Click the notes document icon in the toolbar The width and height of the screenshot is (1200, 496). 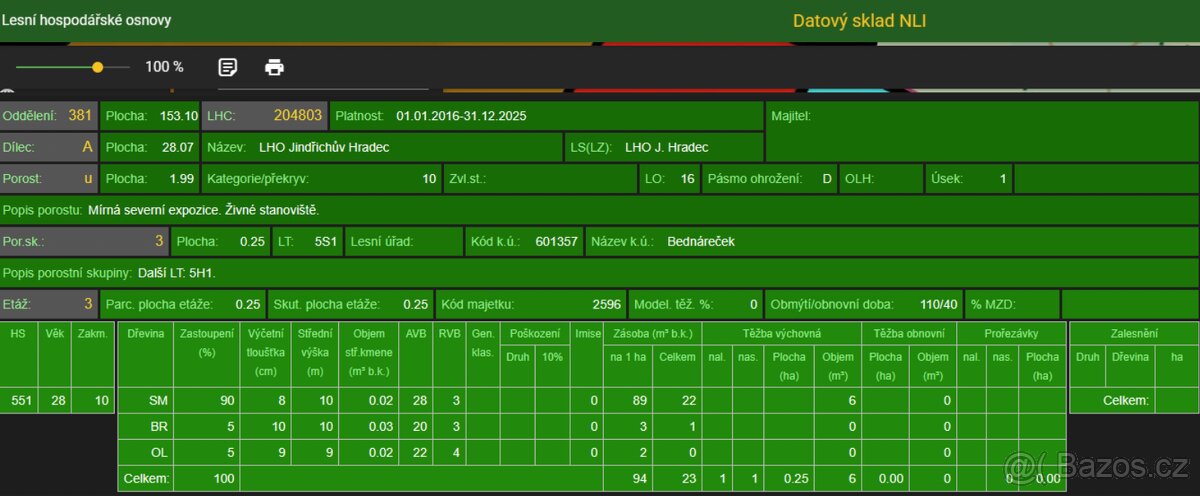228,67
